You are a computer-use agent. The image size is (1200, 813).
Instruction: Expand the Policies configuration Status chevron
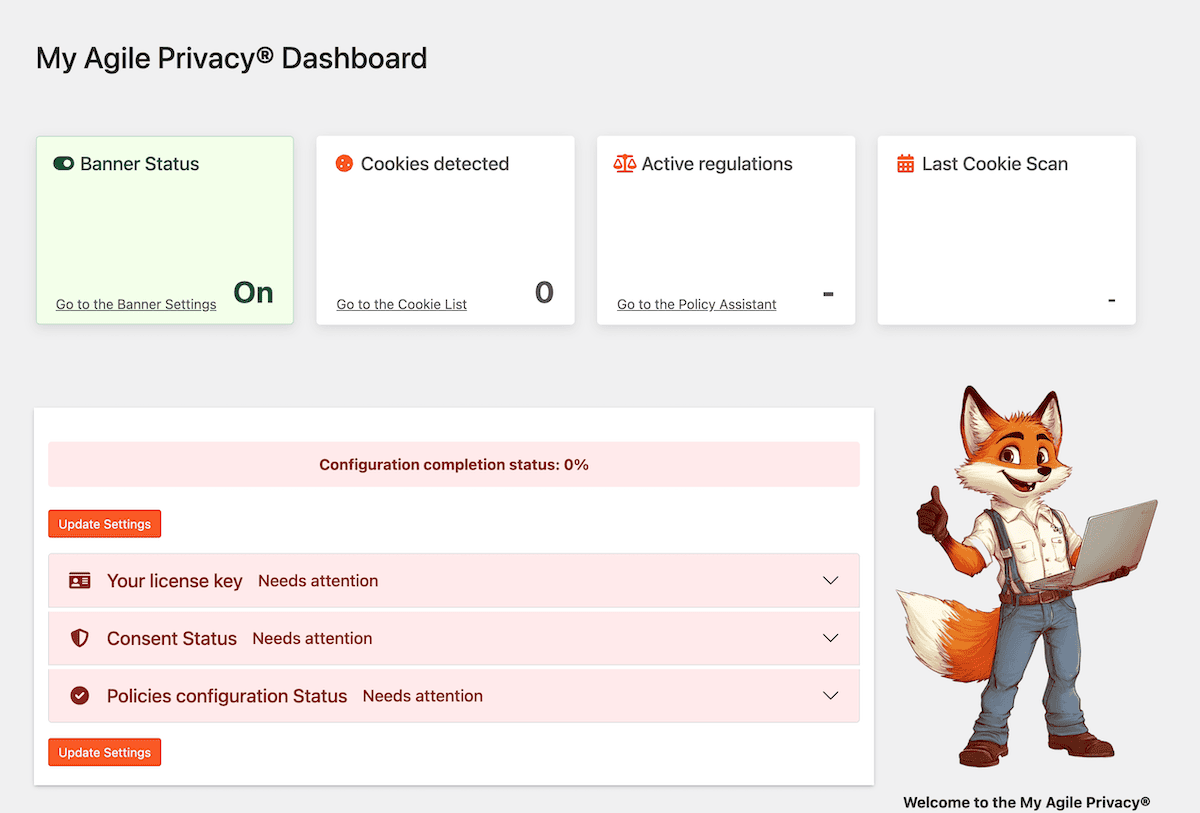pos(830,695)
